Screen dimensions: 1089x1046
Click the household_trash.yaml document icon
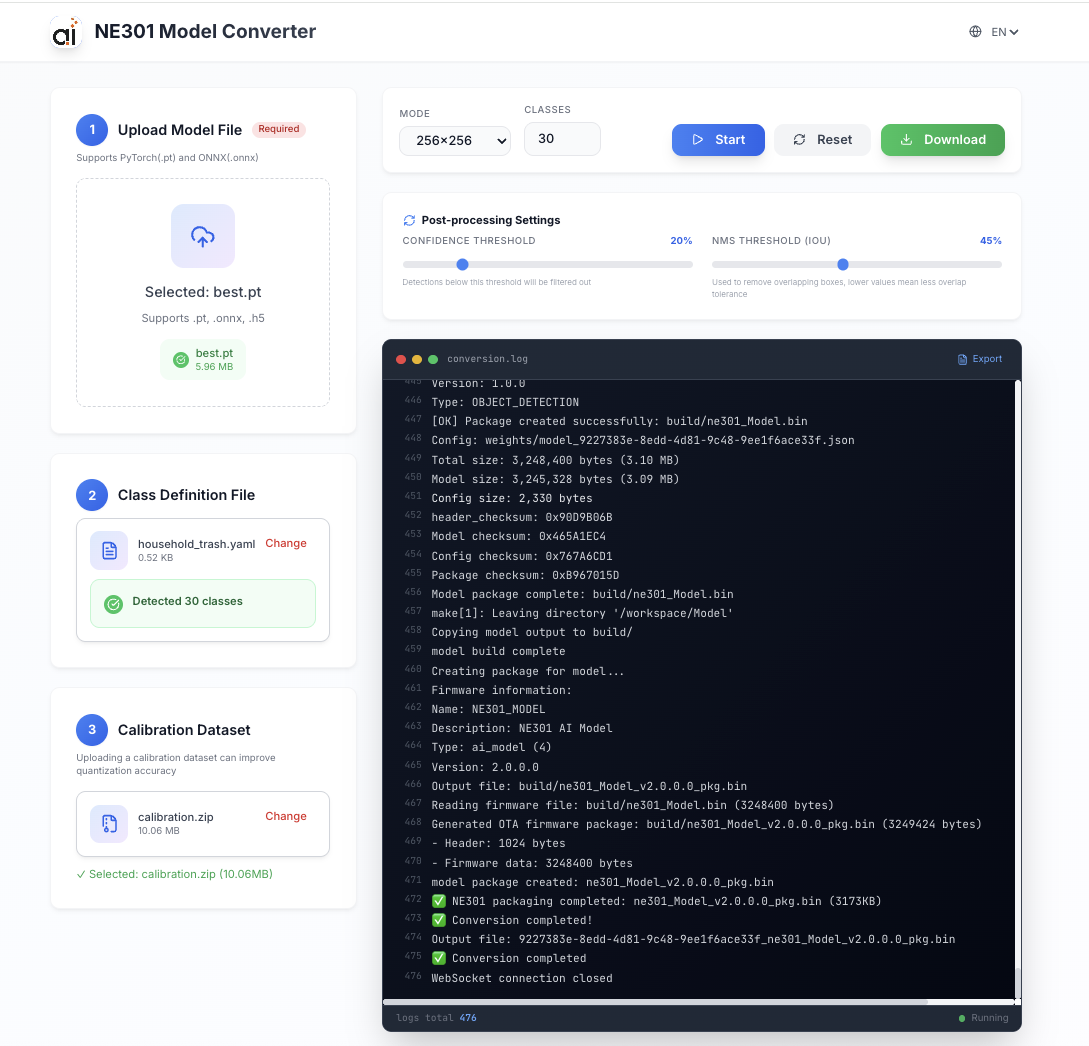click(x=109, y=550)
